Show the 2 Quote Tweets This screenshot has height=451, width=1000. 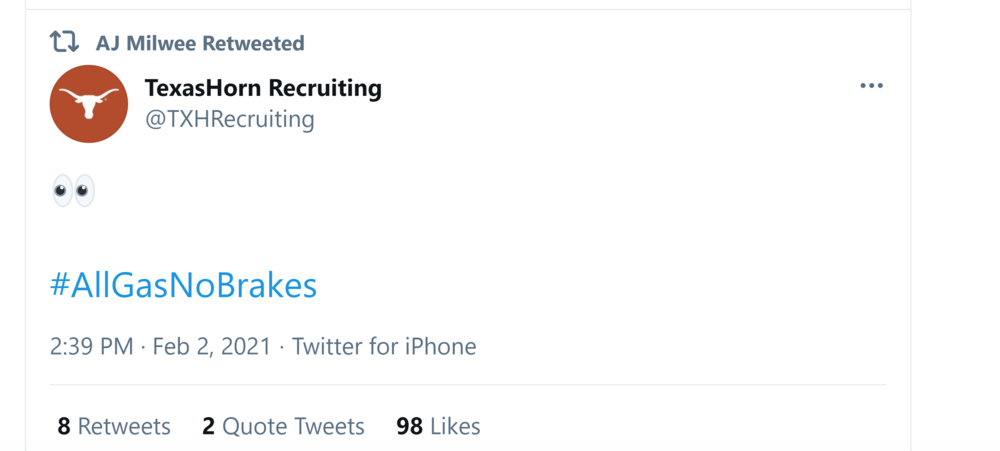[x=283, y=427]
